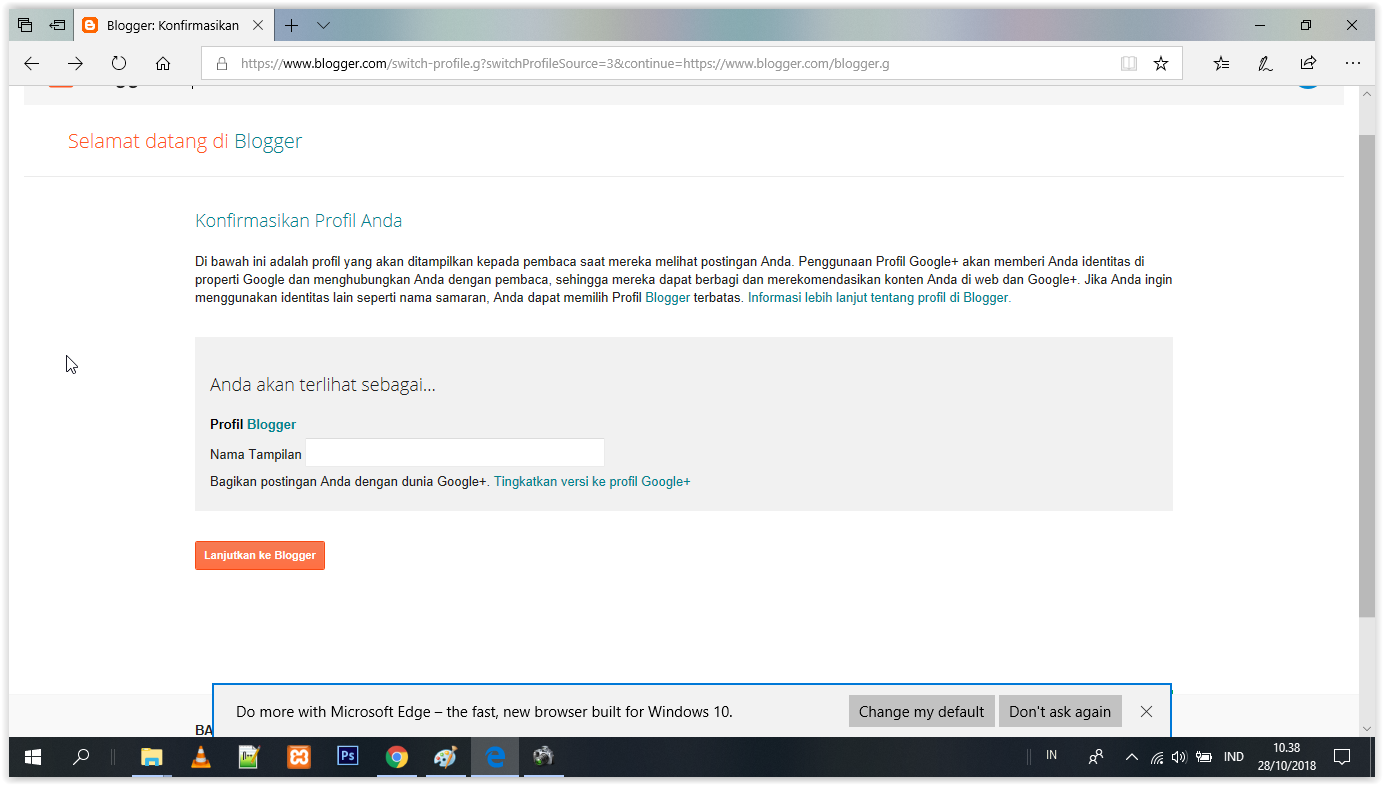The height and width of the screenshot is (785, 1383).
Task: Open the browser home page
Action: click(163, 63)
